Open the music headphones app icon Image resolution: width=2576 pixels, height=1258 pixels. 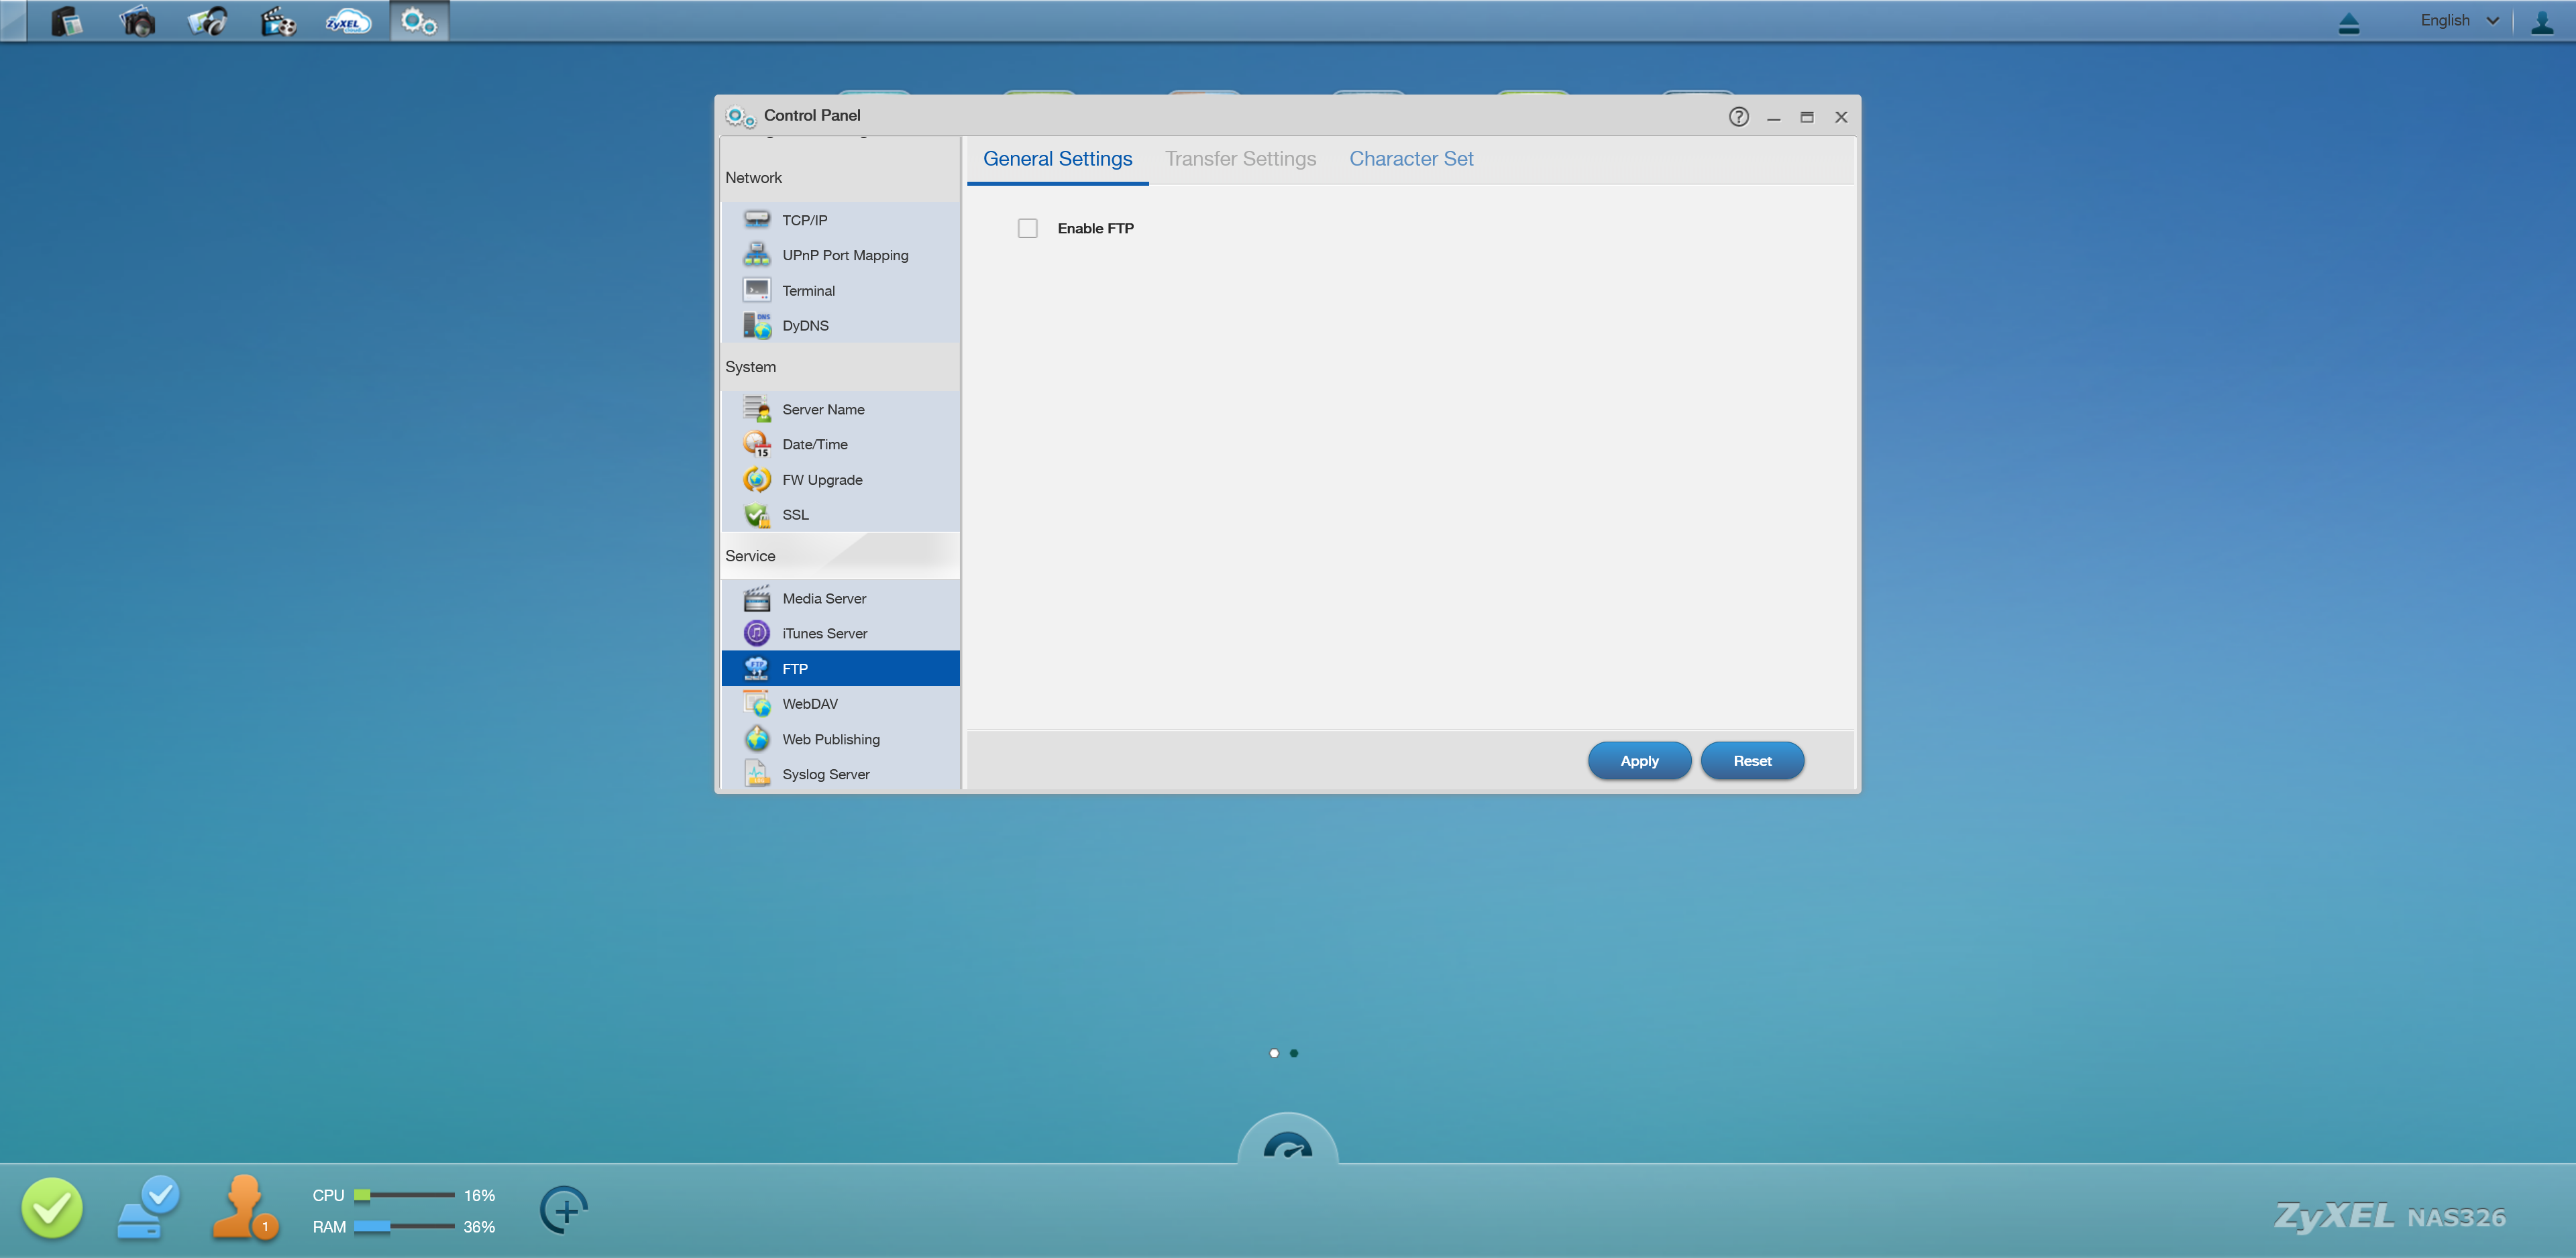(208, 21)
